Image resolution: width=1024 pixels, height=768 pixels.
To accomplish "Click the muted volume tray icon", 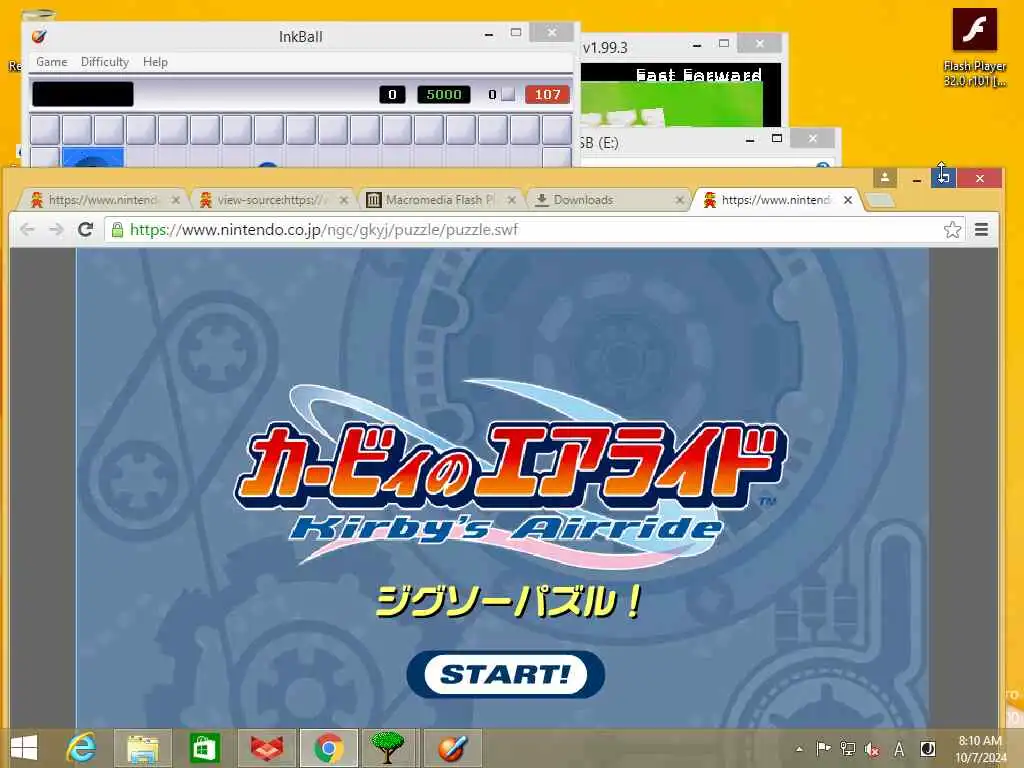I will [872, 749].
